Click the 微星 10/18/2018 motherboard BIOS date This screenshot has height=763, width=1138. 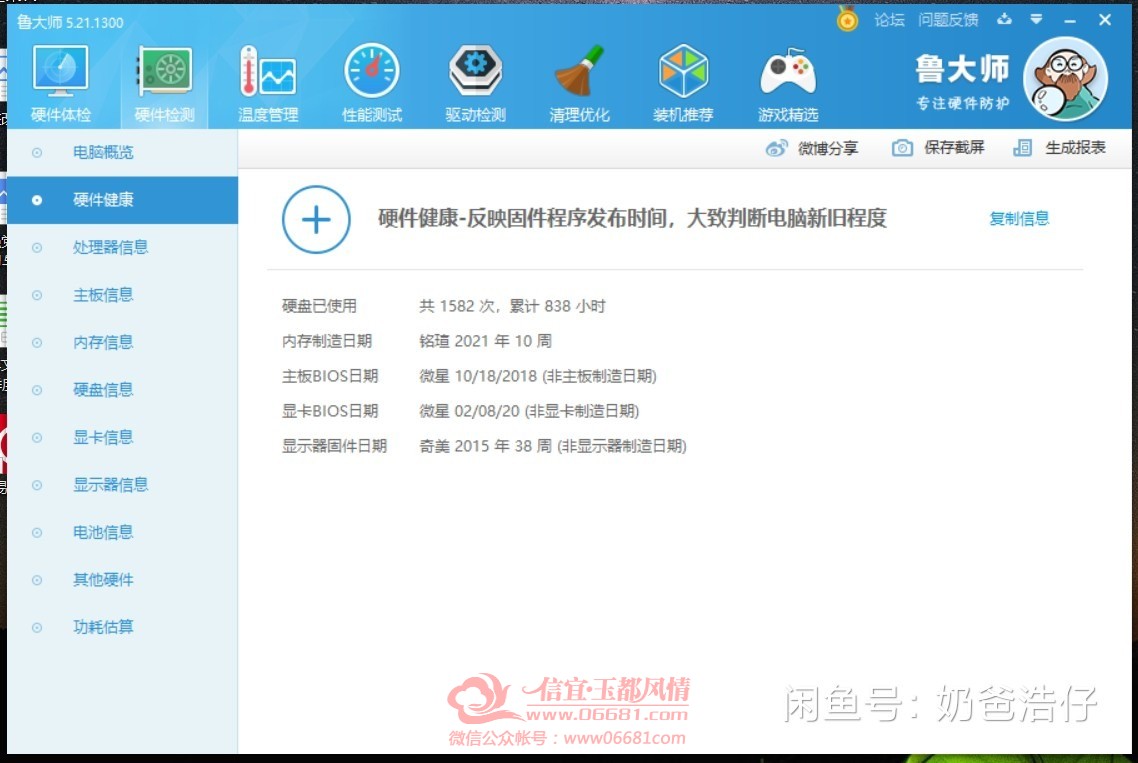[x=538, y=376]
